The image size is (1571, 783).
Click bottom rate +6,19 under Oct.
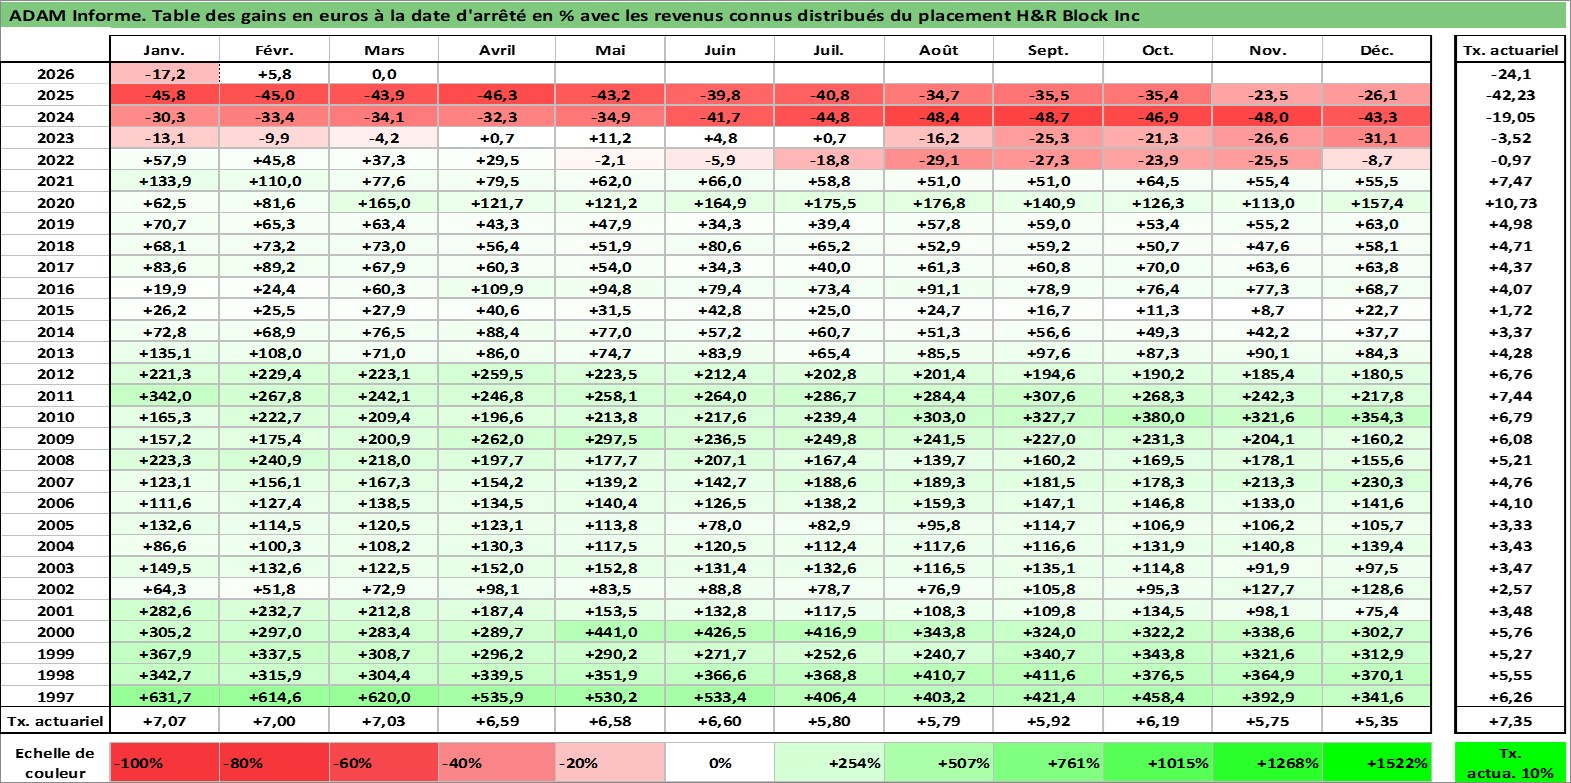[x=1158, y=721]
